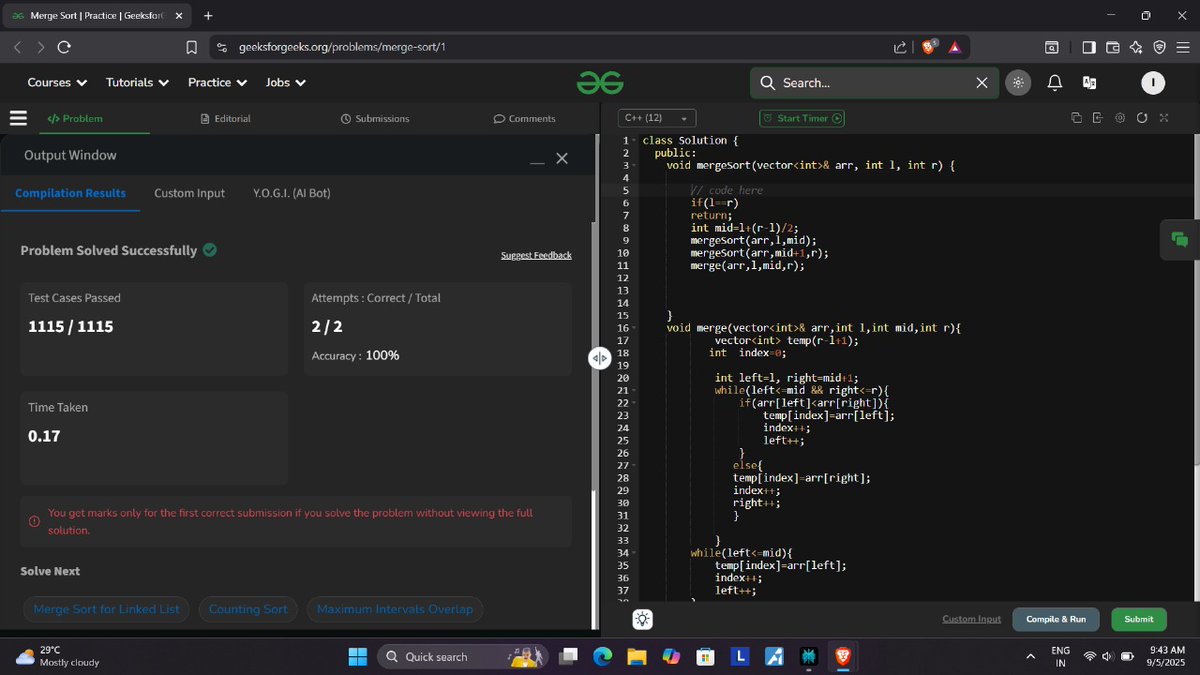Open Merge Sort for Linked List problem

click(107, 609)
